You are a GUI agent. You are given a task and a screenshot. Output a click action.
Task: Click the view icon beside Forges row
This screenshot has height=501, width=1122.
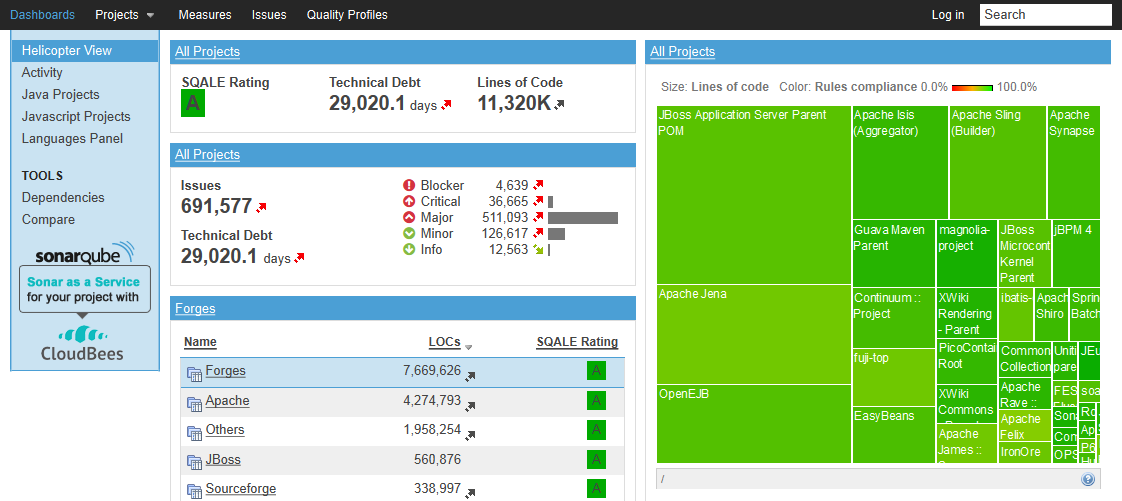point(194,373)
